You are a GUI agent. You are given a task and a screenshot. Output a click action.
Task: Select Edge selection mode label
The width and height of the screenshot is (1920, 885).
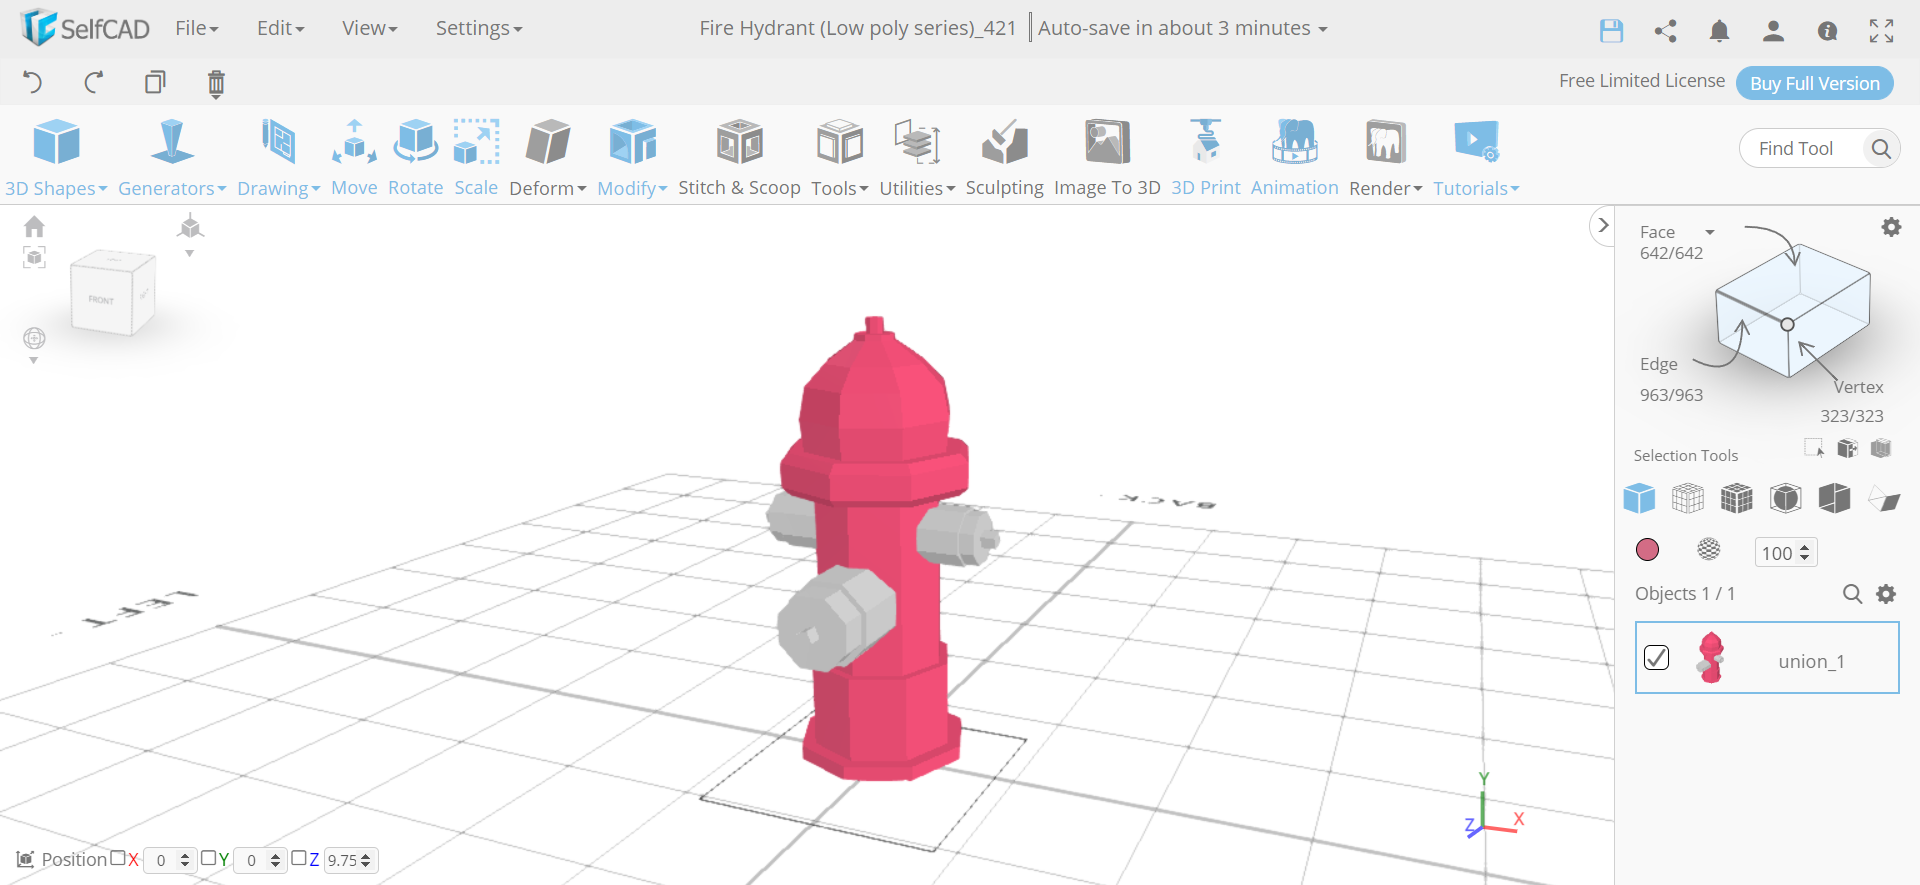coord(1659,364)
